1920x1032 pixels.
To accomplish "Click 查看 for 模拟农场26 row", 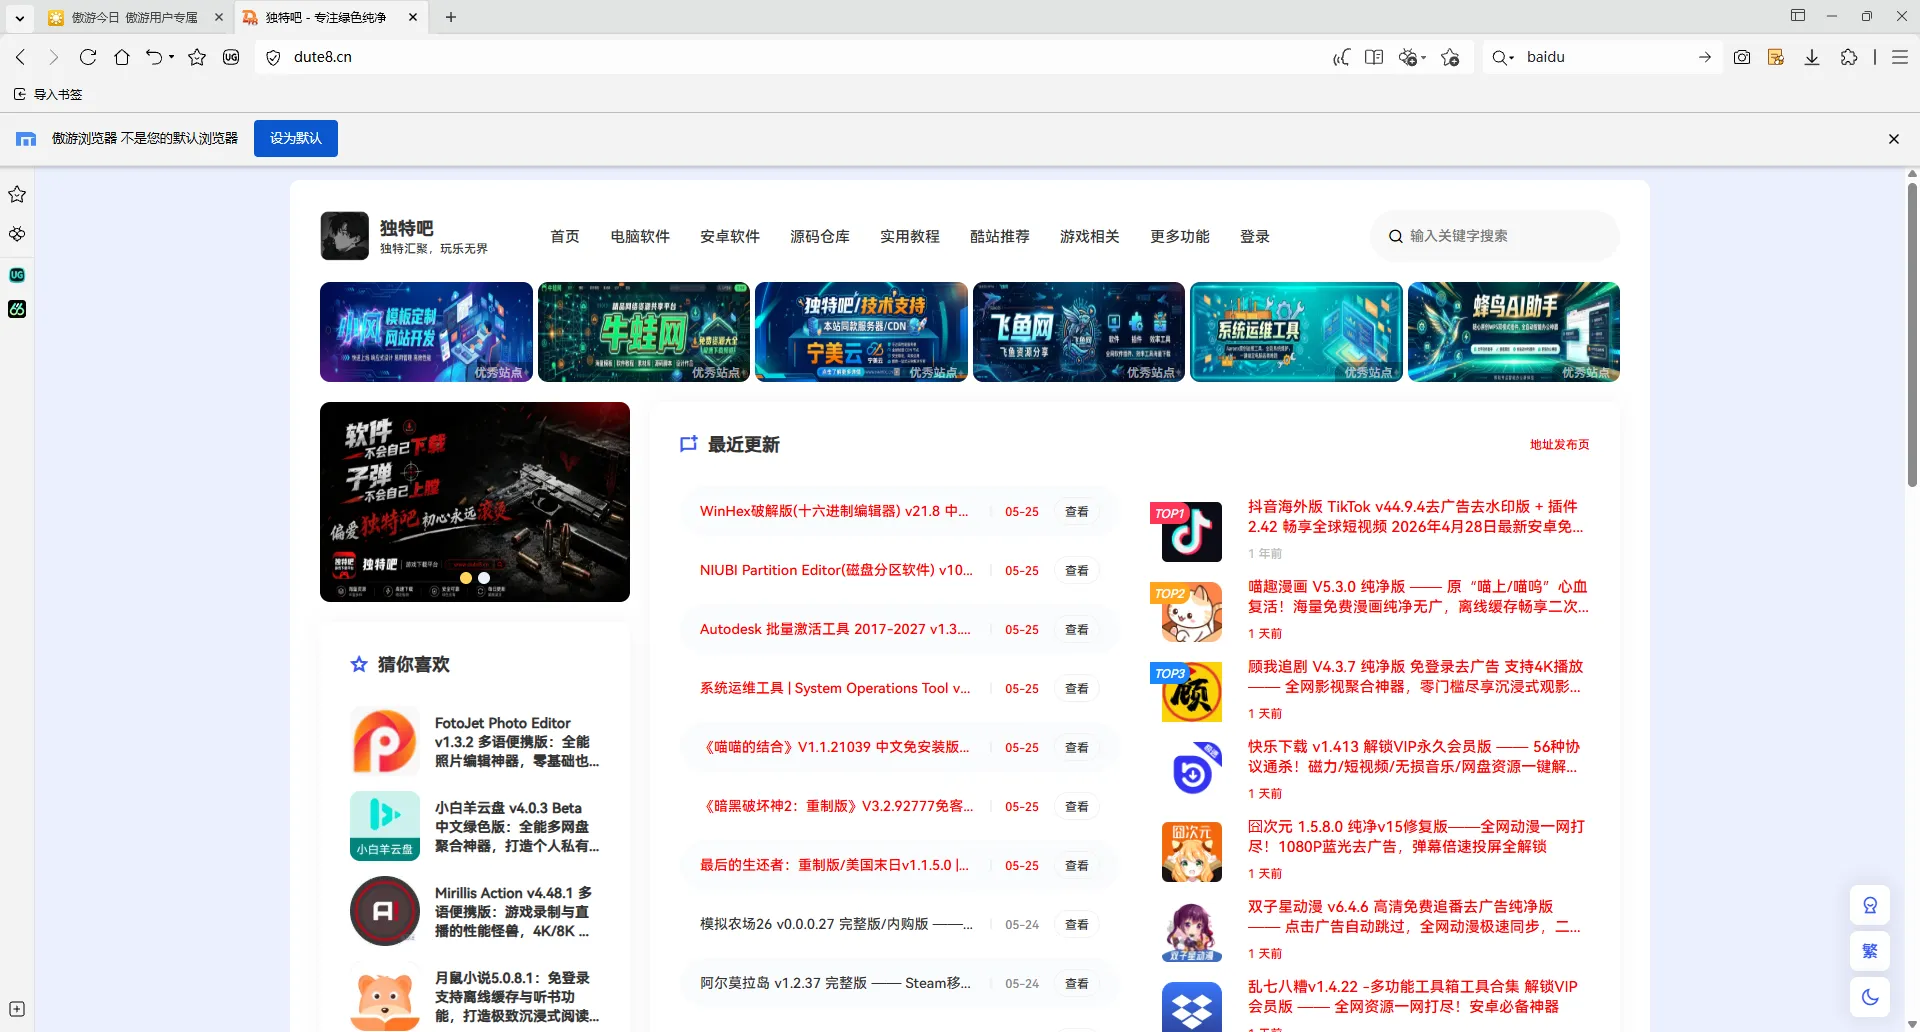I will tap(1077, 924).
